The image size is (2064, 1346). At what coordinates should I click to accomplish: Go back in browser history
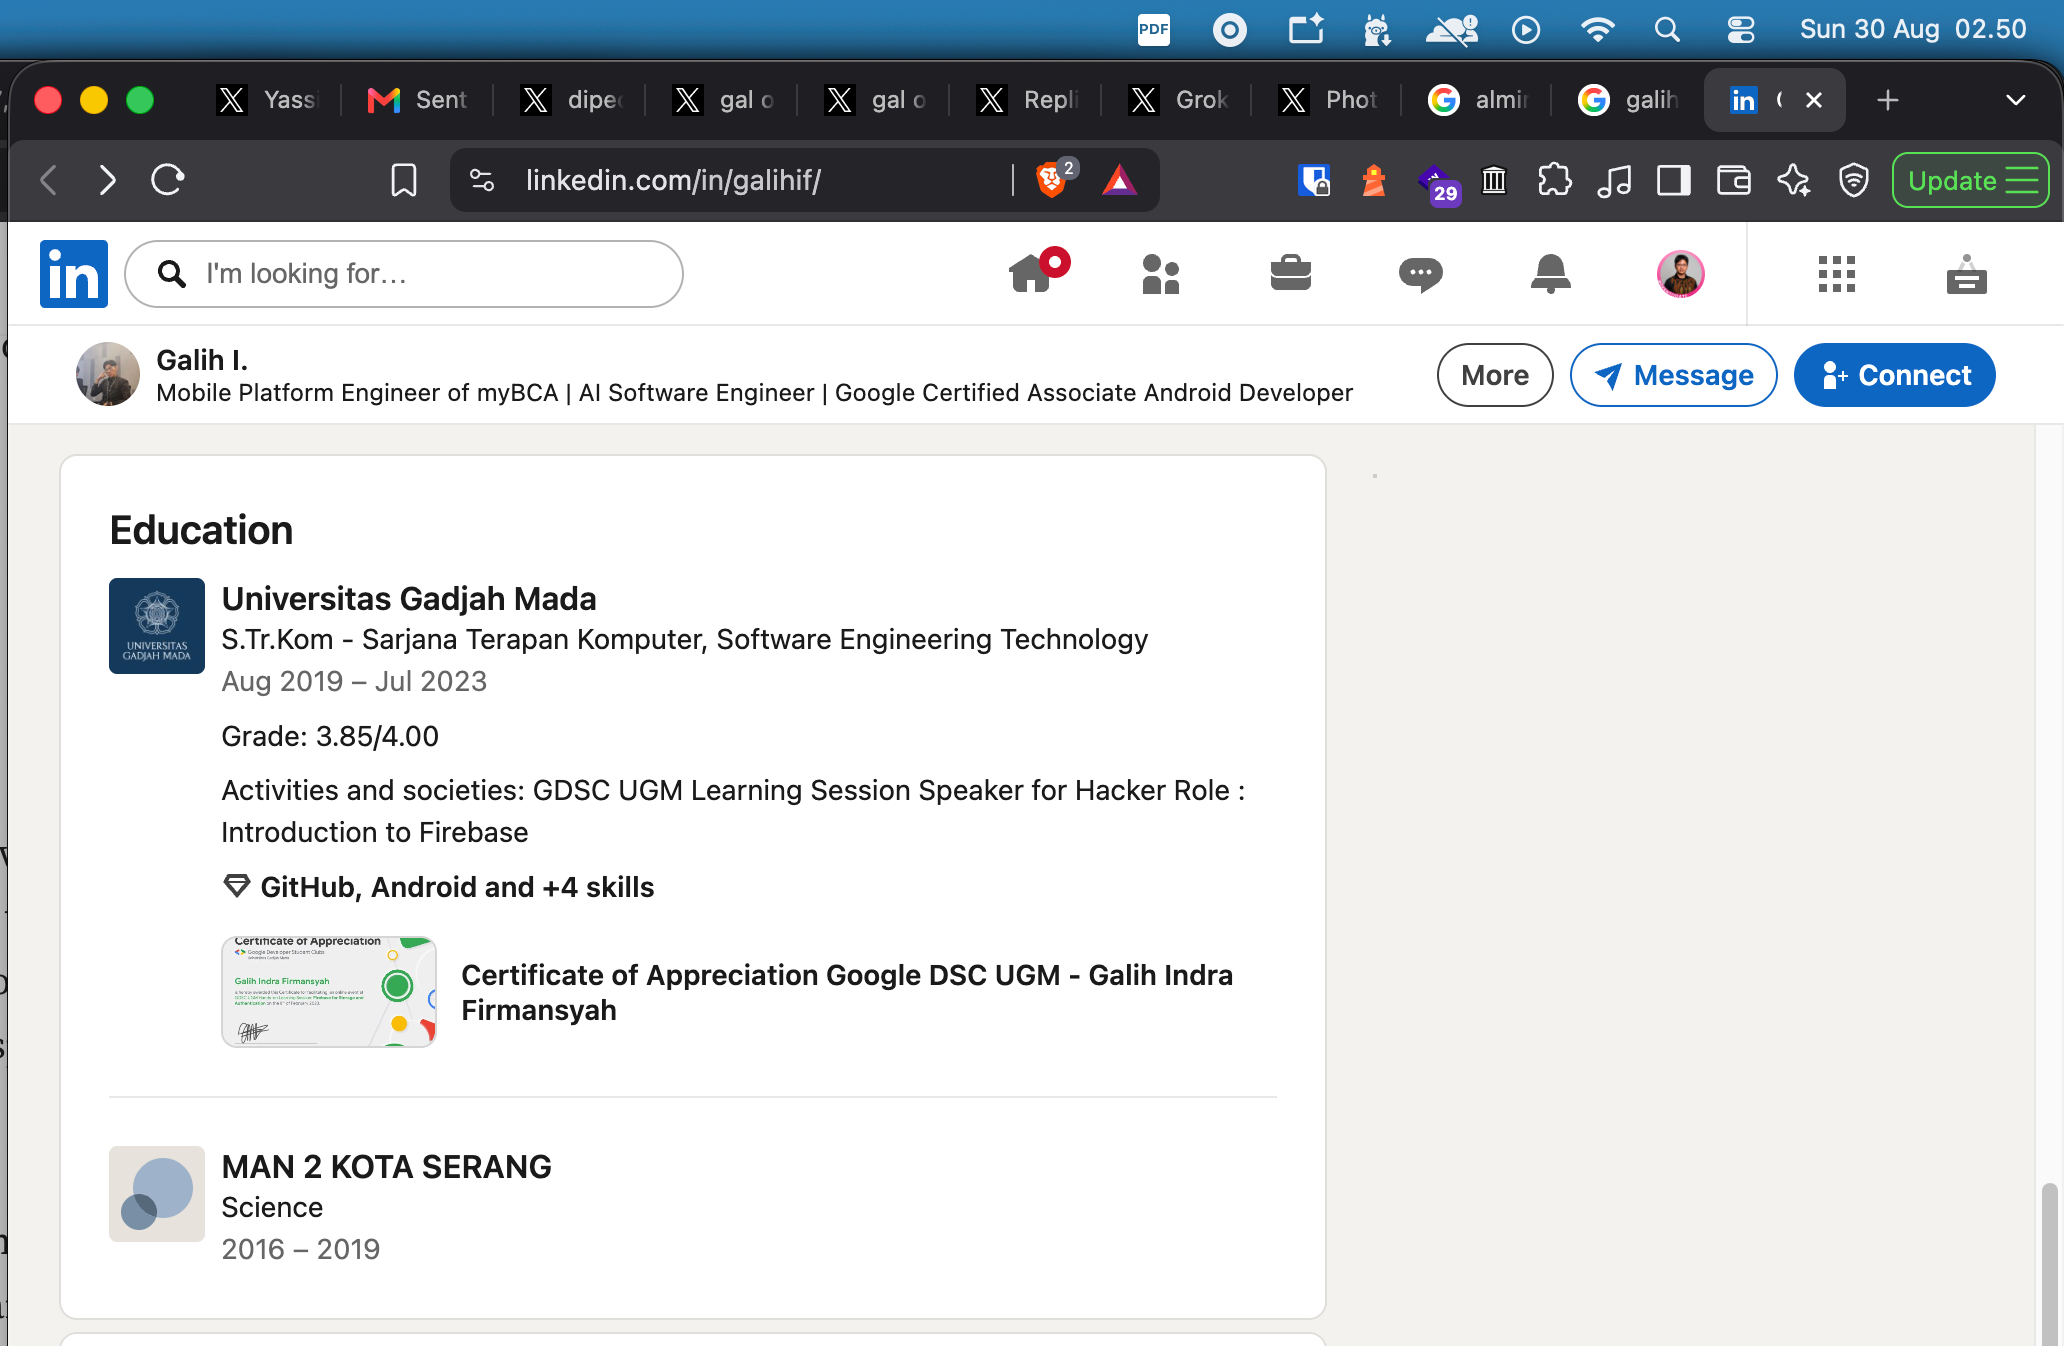coord(48,180)
